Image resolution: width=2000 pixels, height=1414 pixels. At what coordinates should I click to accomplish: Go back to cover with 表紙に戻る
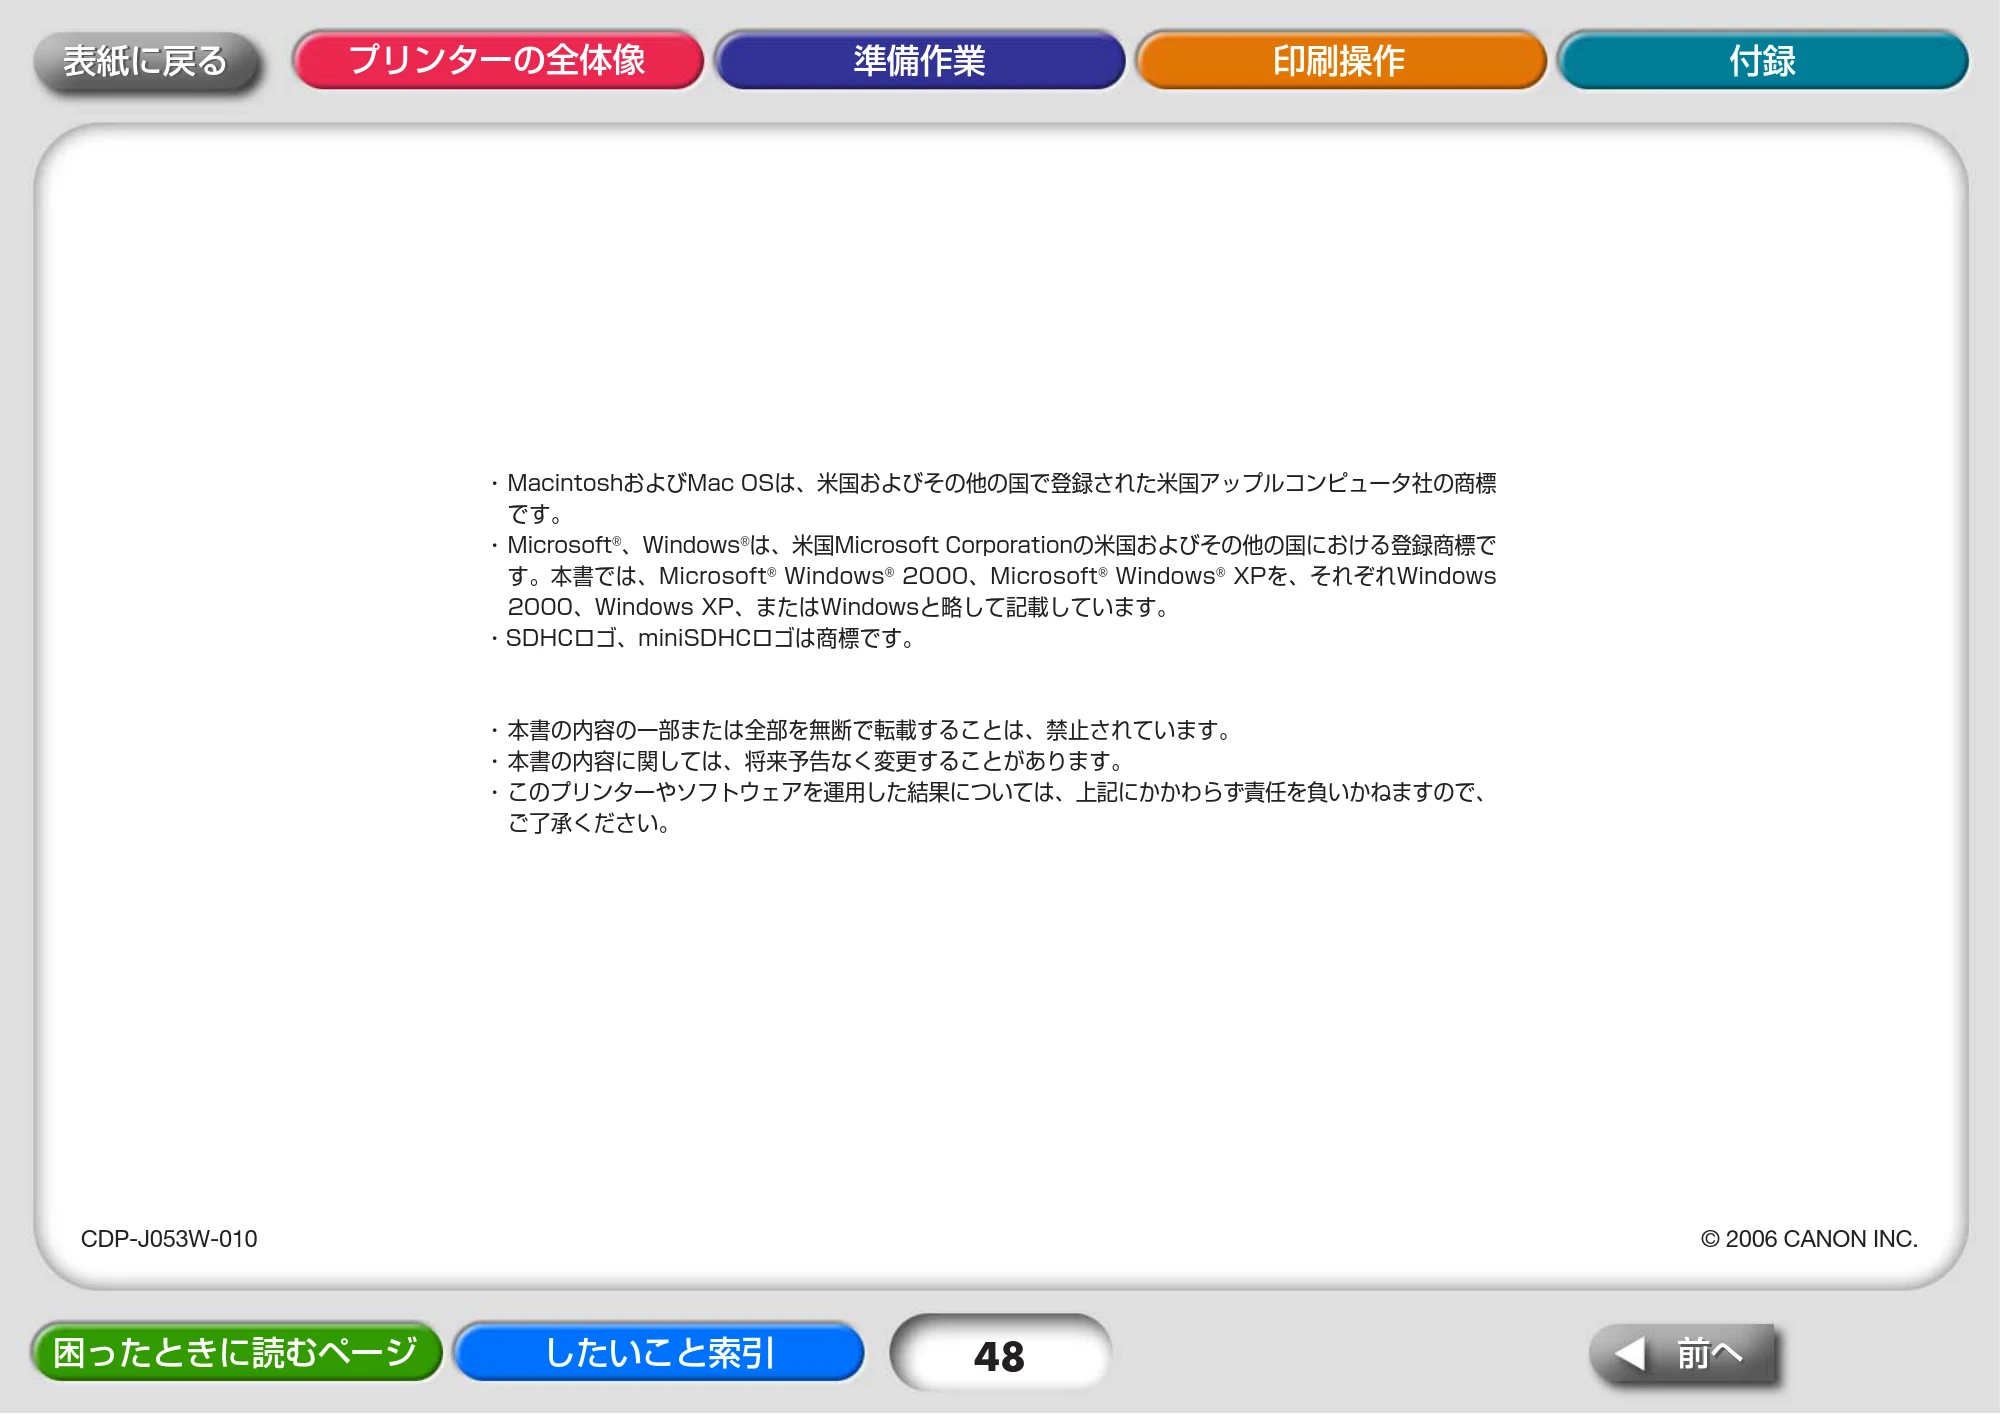(146, 61)
